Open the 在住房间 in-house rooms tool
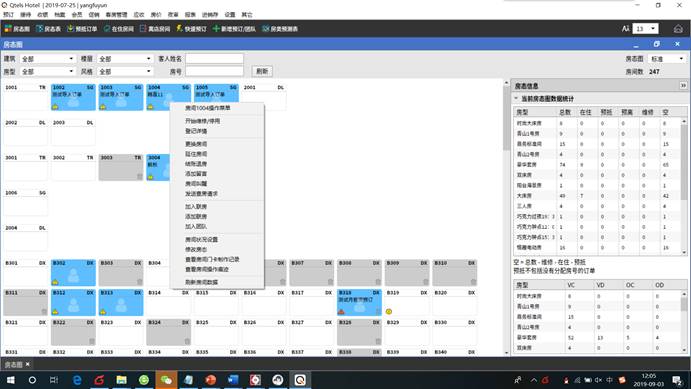Screen dimensions: 691x389 pos(119,29)
